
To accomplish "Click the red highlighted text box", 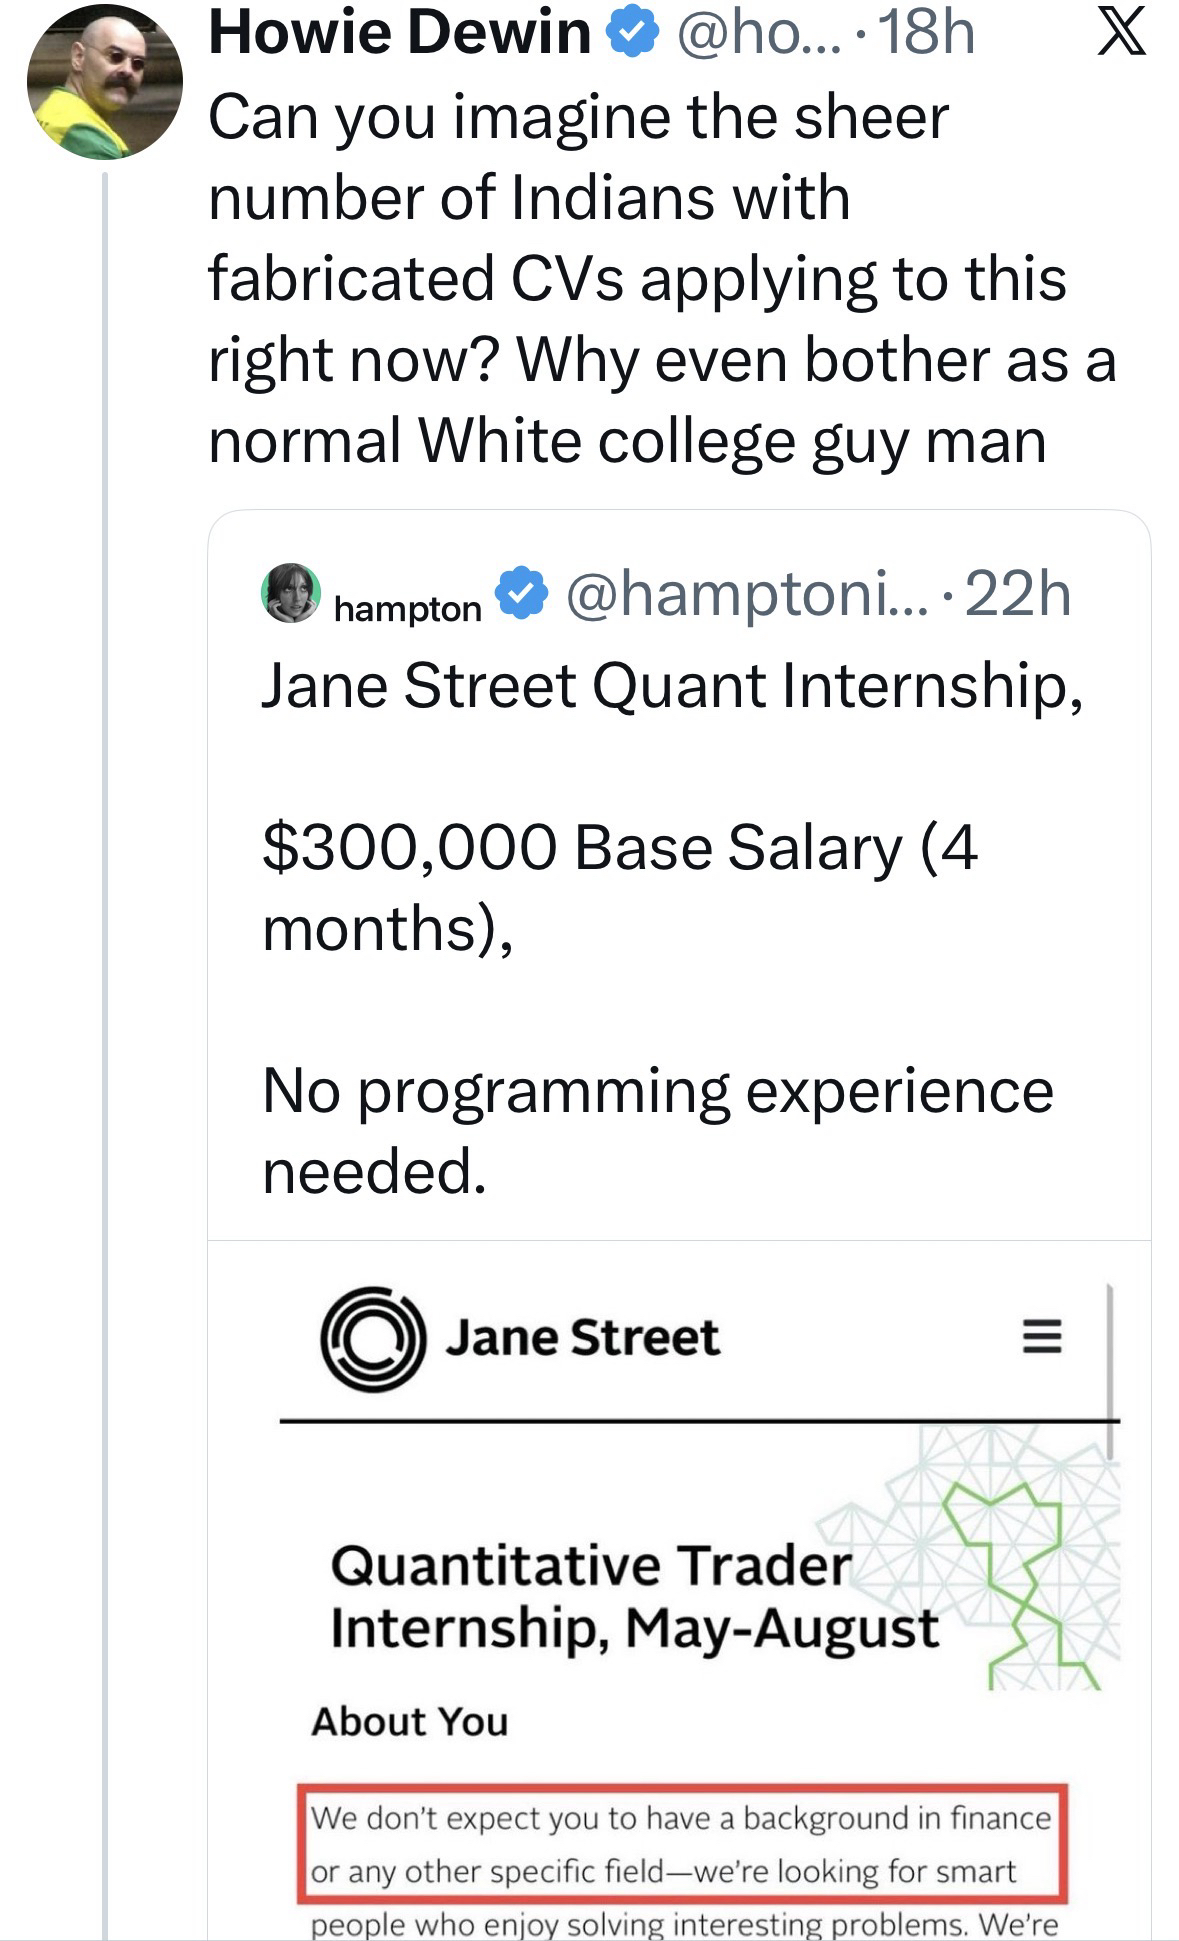I will pyautogui.click(x=682, y=1843).
